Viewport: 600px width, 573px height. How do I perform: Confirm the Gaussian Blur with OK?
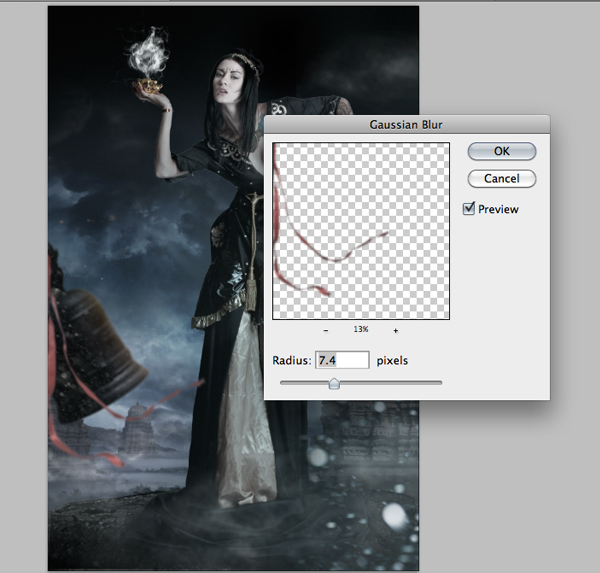coord(502,151)
